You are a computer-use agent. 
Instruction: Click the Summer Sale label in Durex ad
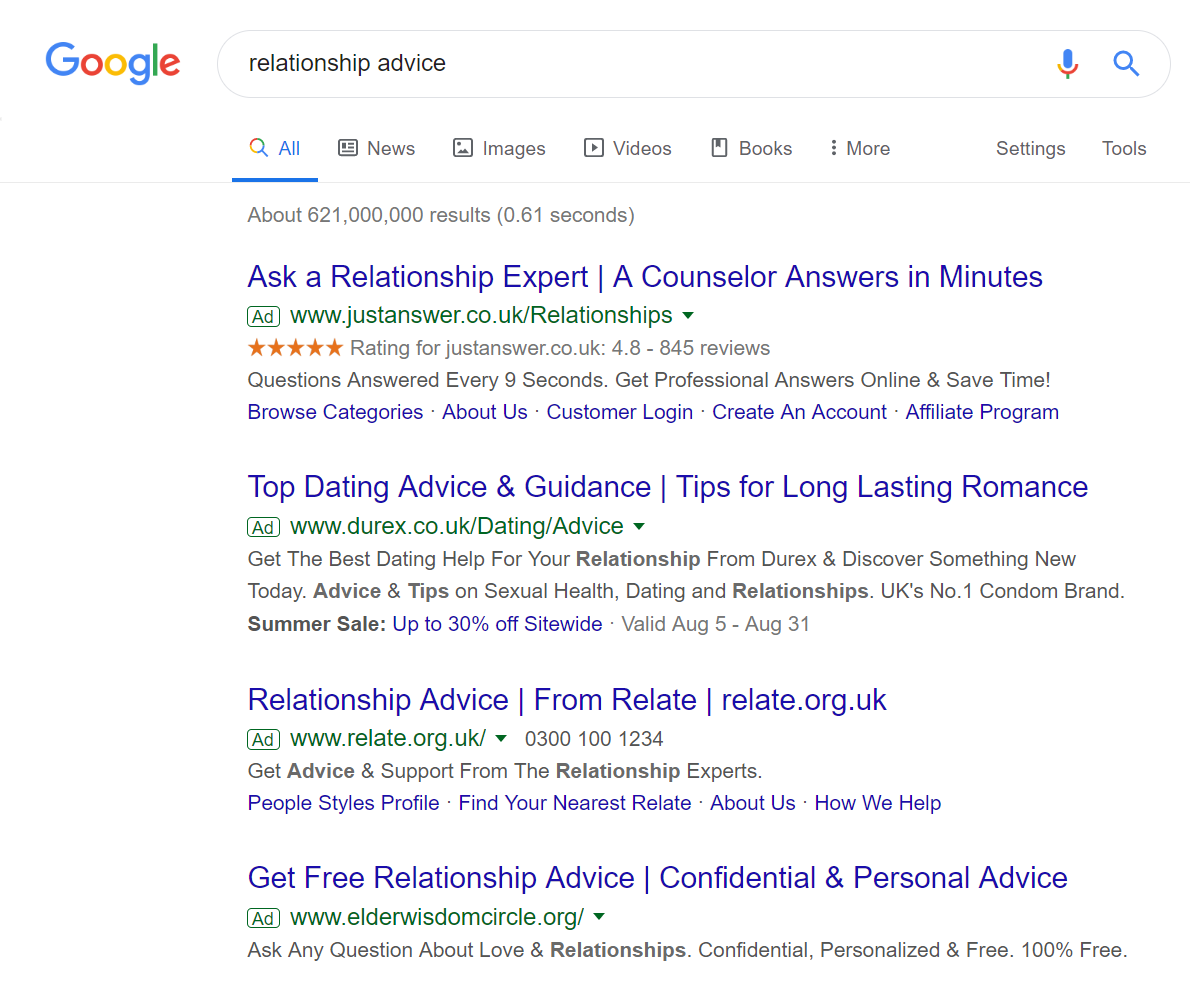click(x=316, y=624)
